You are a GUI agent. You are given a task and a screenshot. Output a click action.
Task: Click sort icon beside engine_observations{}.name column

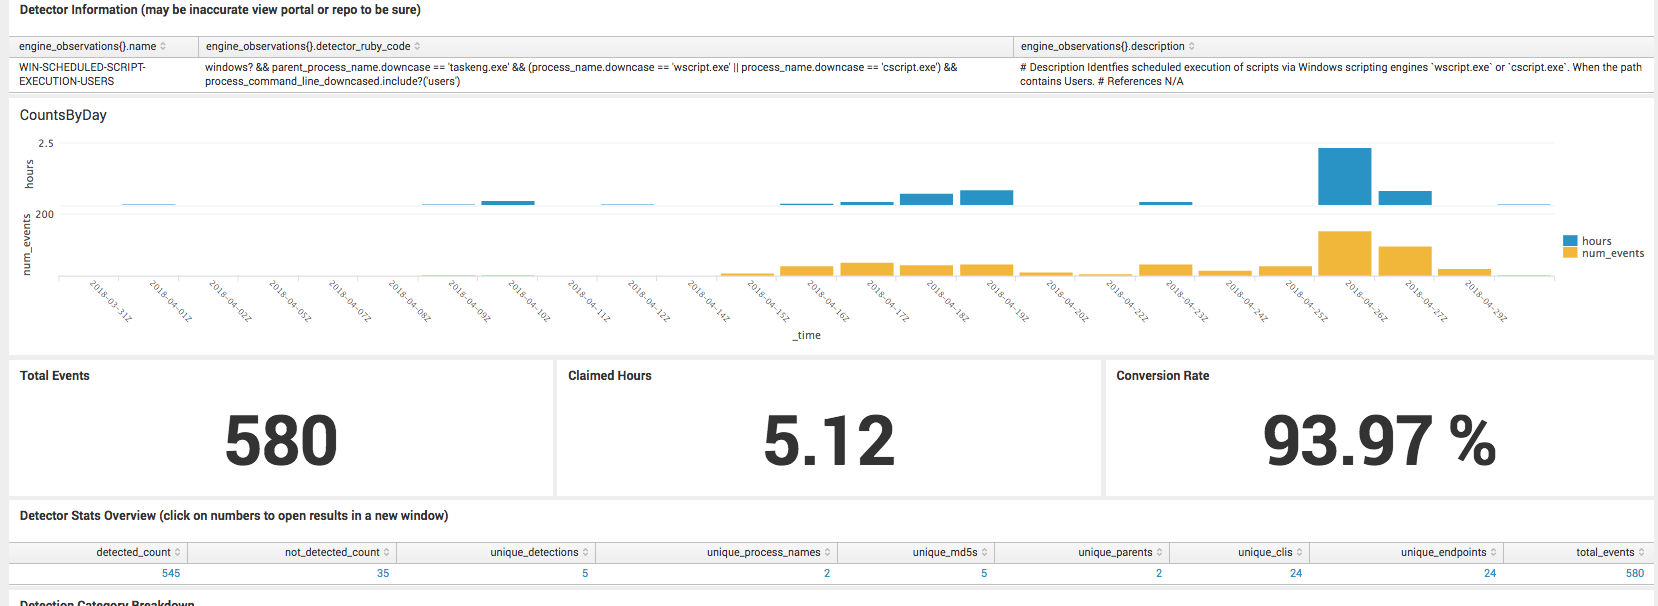(163, 47)
